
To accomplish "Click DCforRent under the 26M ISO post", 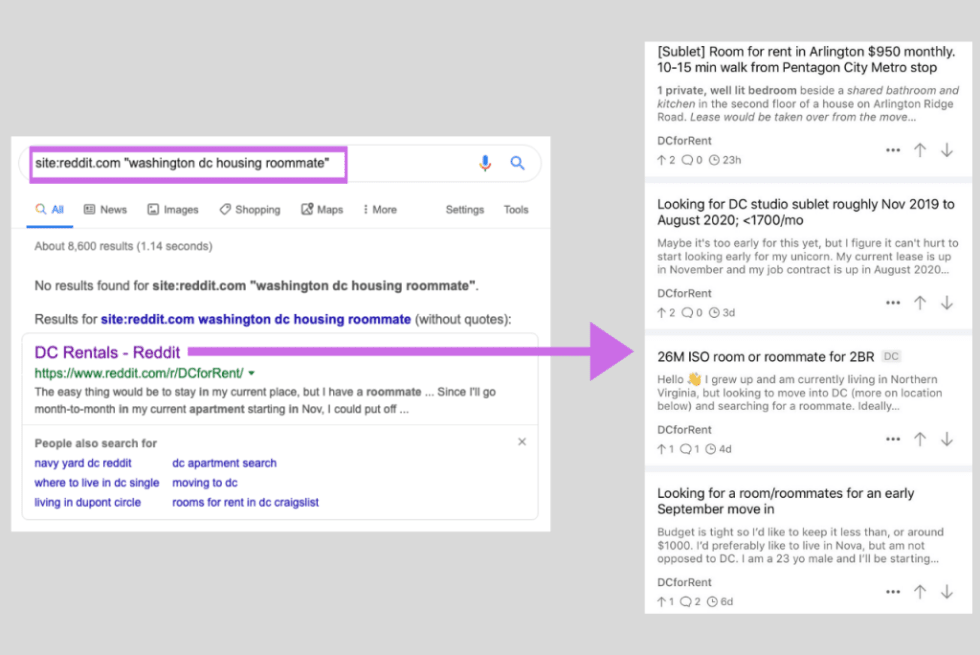I will click(x=684, y=429).
